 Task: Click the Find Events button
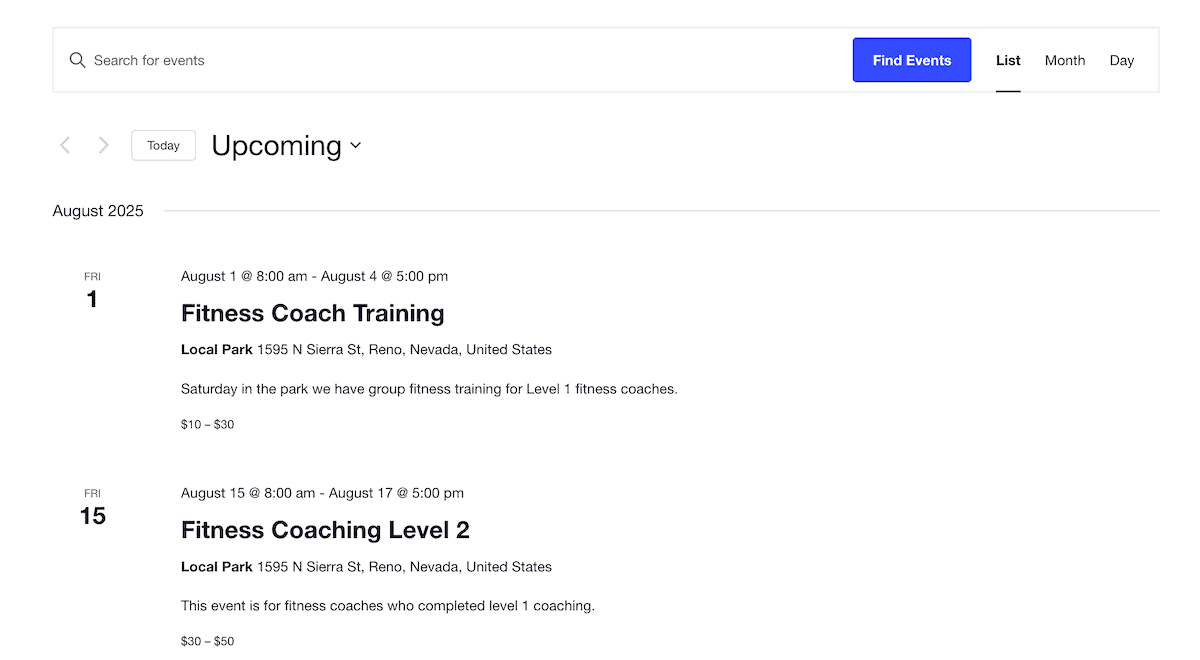[911, 60]
